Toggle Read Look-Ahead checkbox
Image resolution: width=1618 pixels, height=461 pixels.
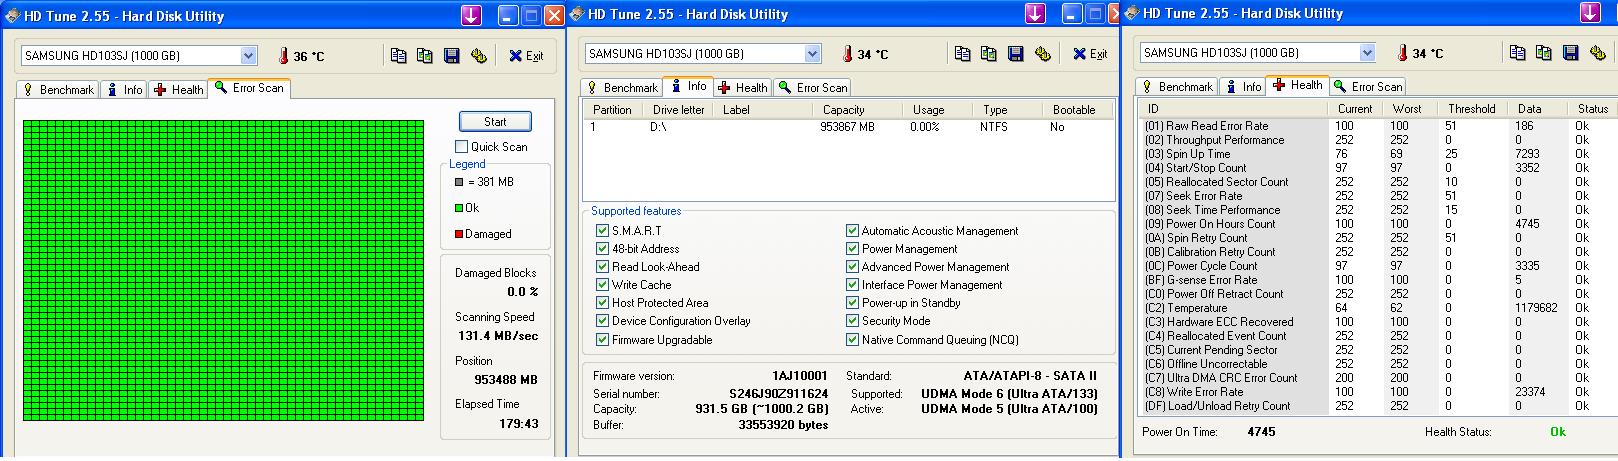pyautogui.click(x=602, y=266)
